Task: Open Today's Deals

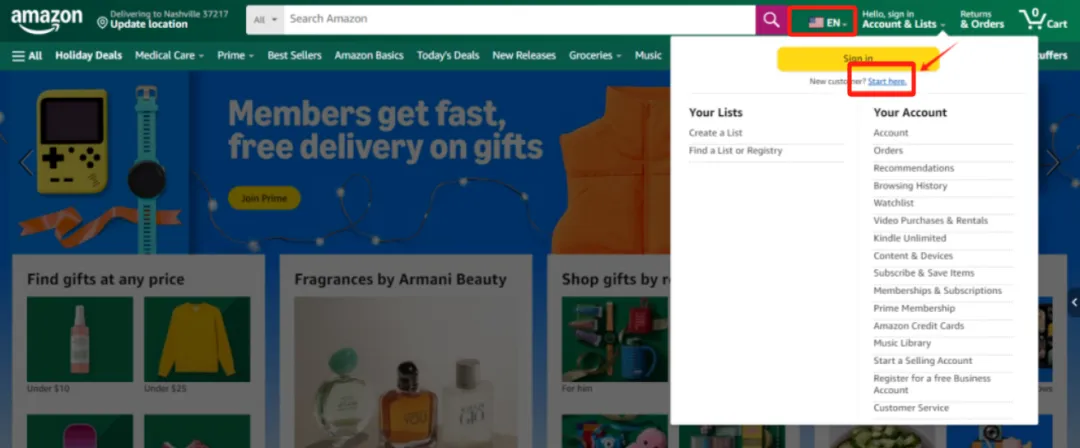Action: (x=448, y=56)
